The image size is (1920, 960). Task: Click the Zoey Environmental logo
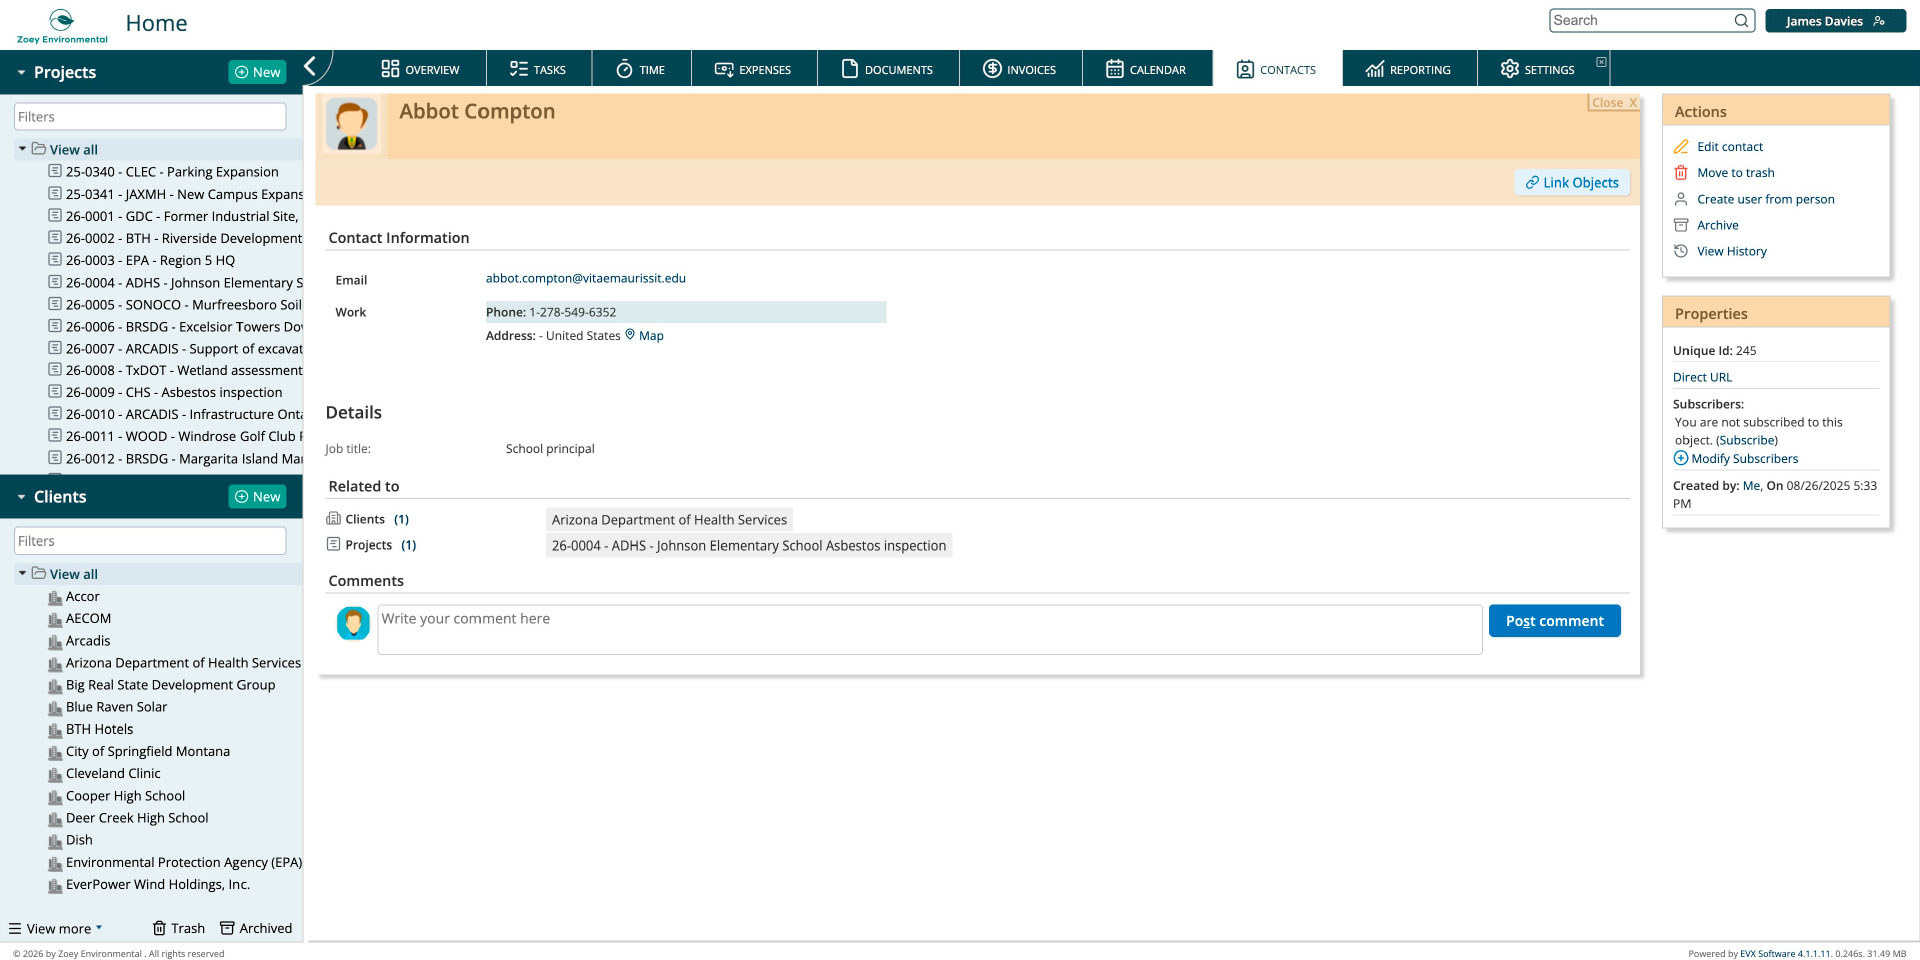point(62,26)
